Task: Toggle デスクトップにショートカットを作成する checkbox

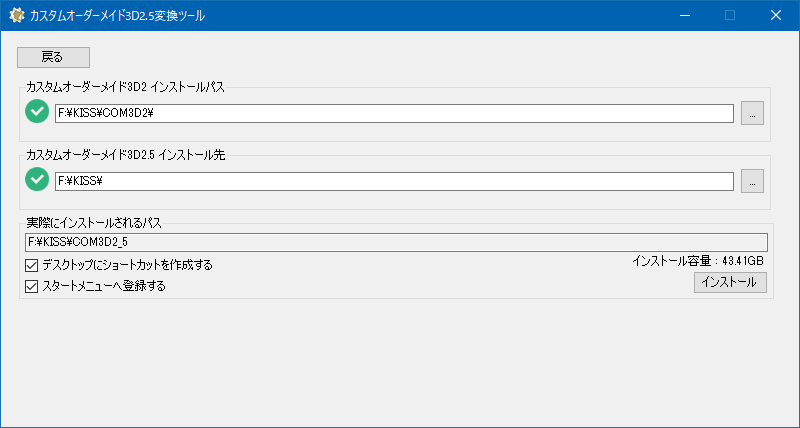Action: coord(31,265)
